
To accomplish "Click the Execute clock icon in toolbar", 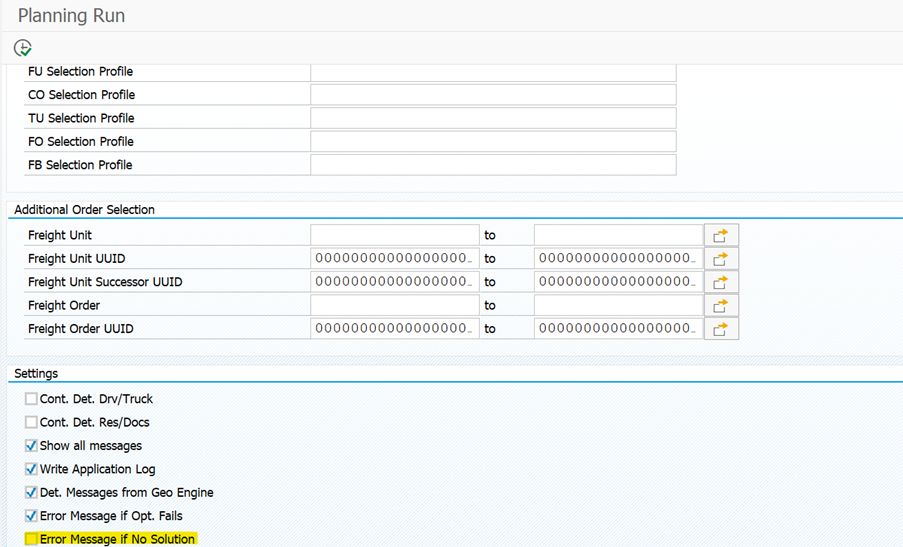I will (x=22, y=48).
